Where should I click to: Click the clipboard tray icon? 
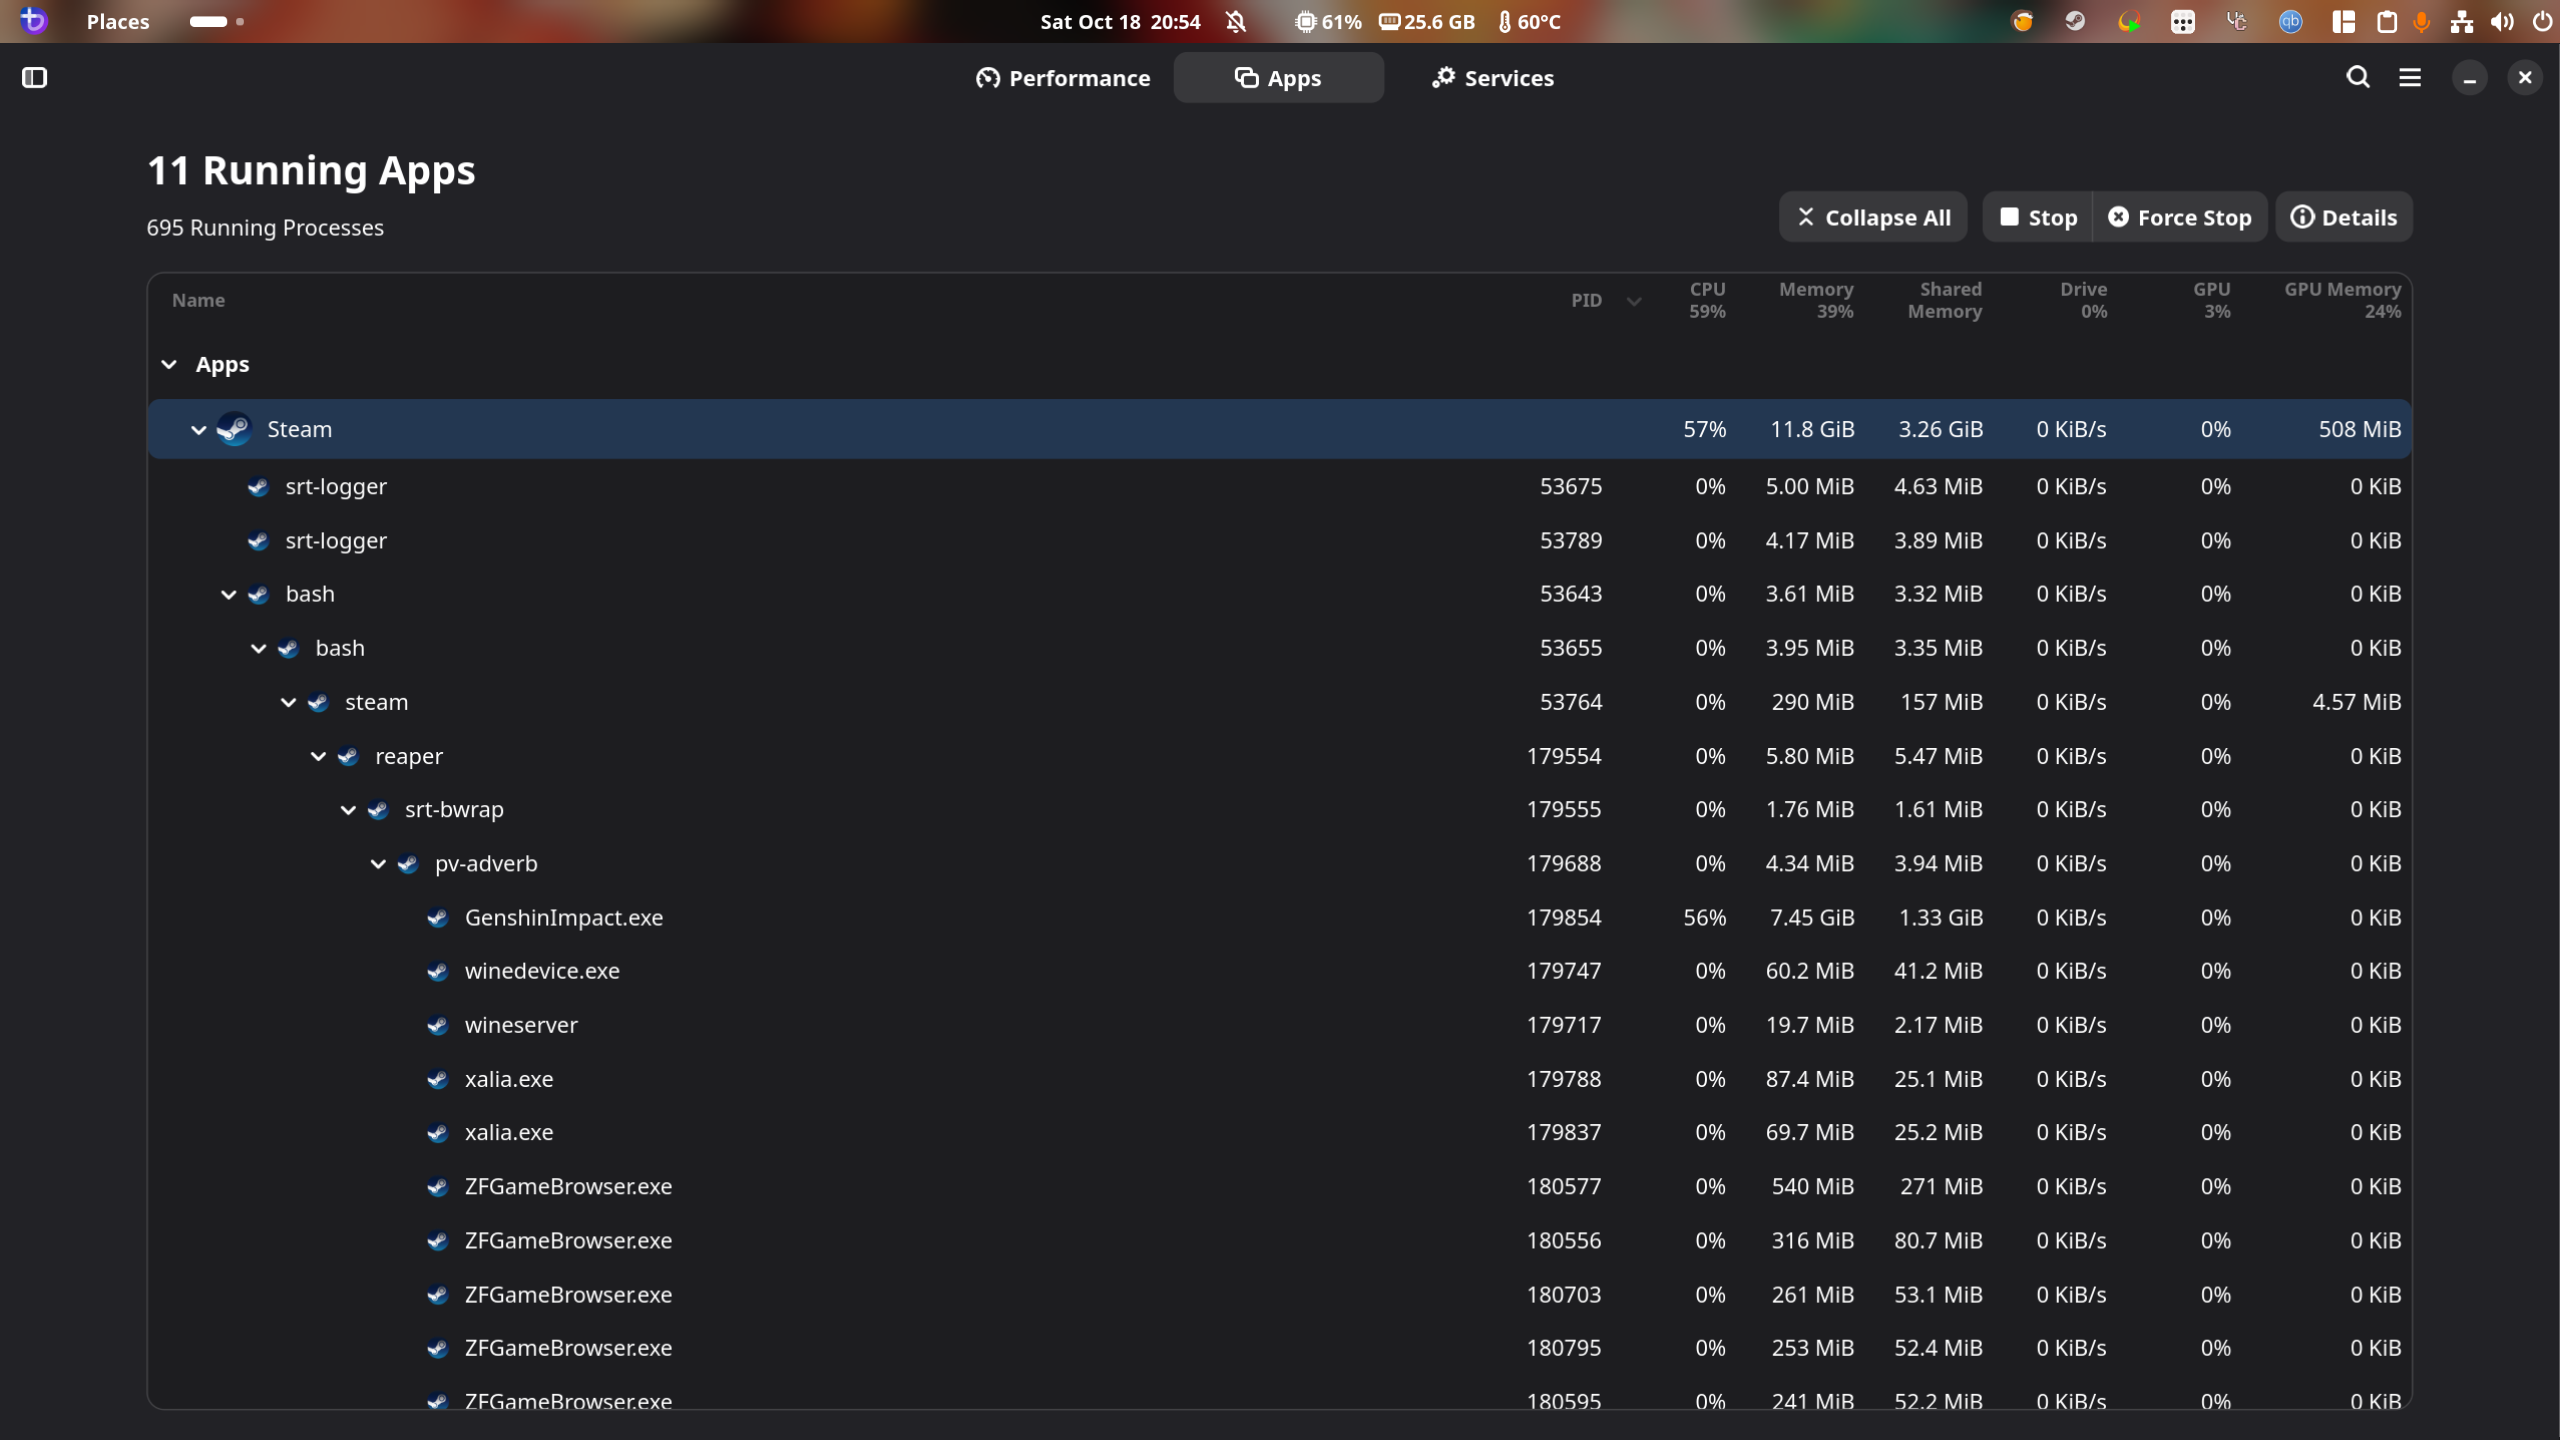click(x=2386, y=21)
